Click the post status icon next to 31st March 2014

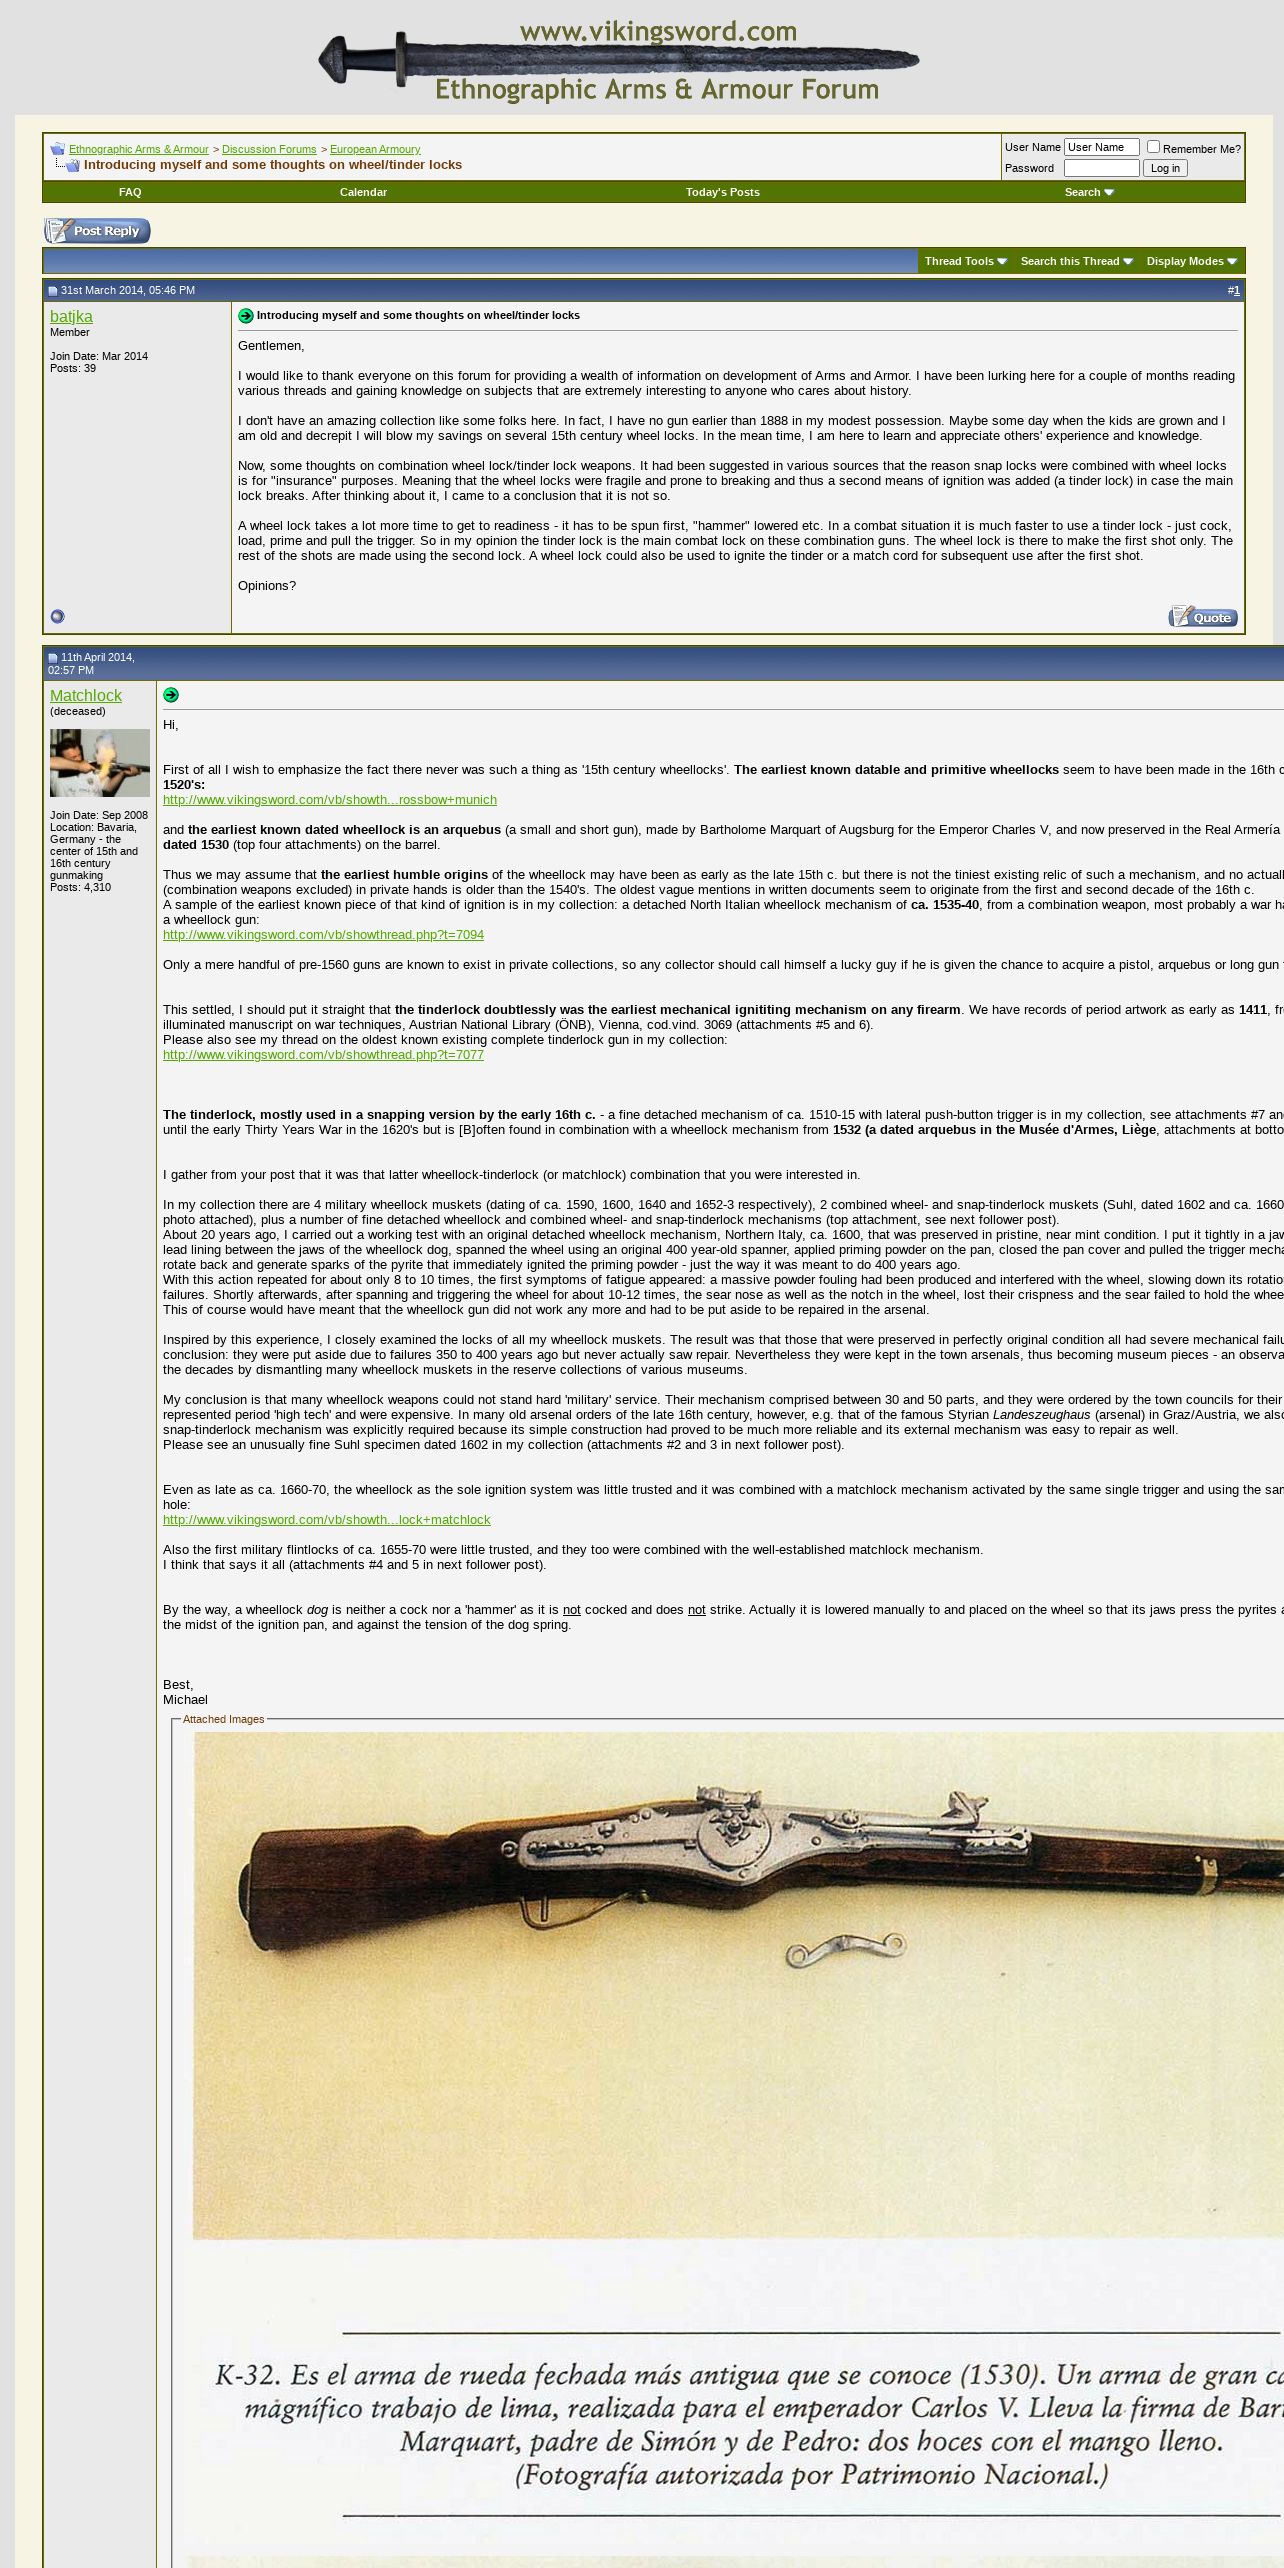pyautogui.click(x=53, y=291)
